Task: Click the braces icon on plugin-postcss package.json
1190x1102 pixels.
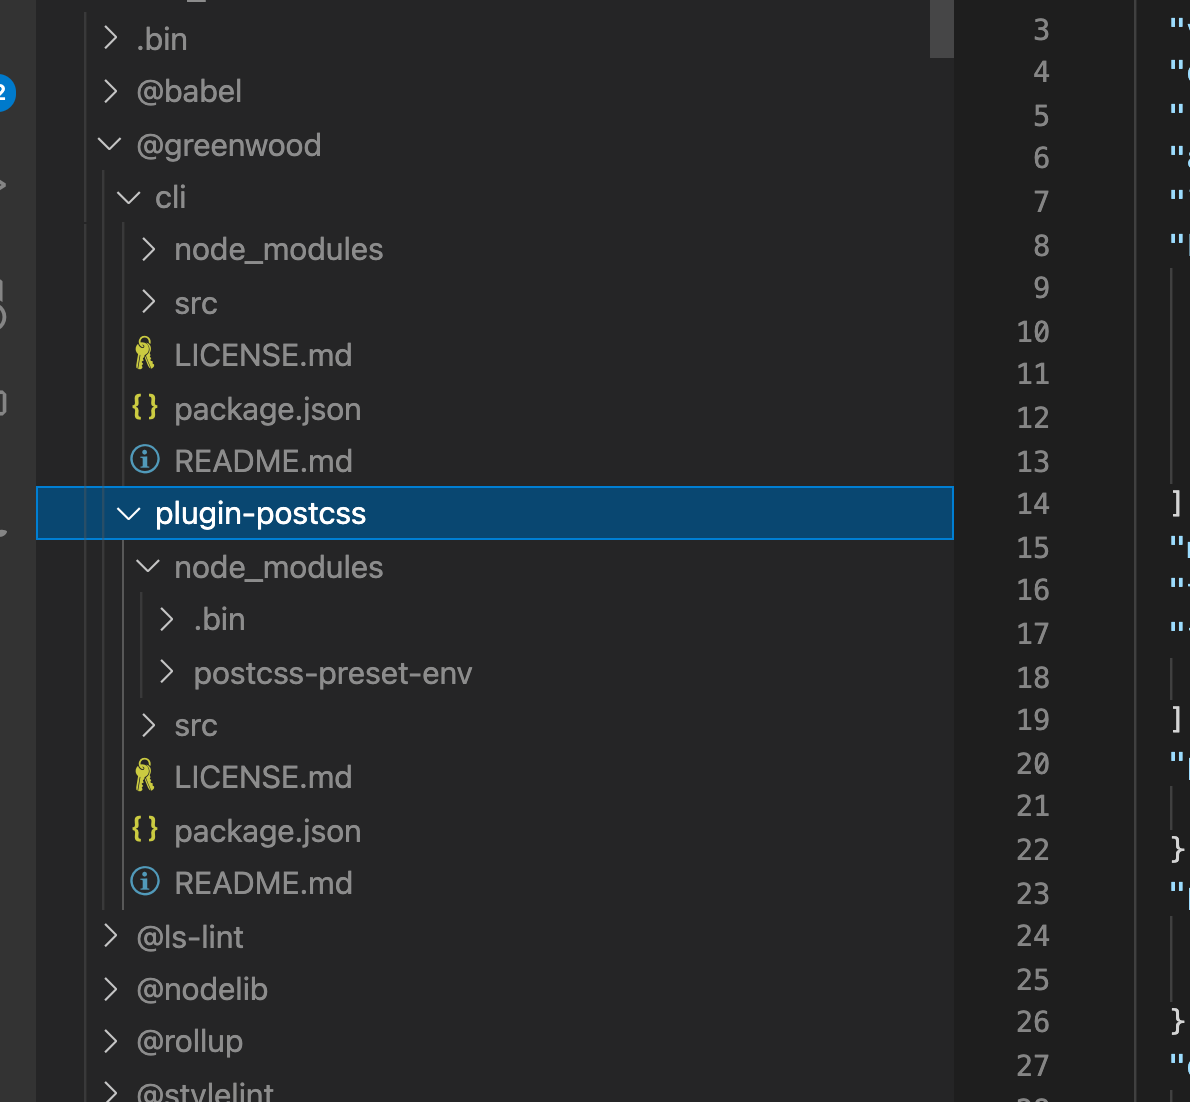Action: click(x=144, y=829)
